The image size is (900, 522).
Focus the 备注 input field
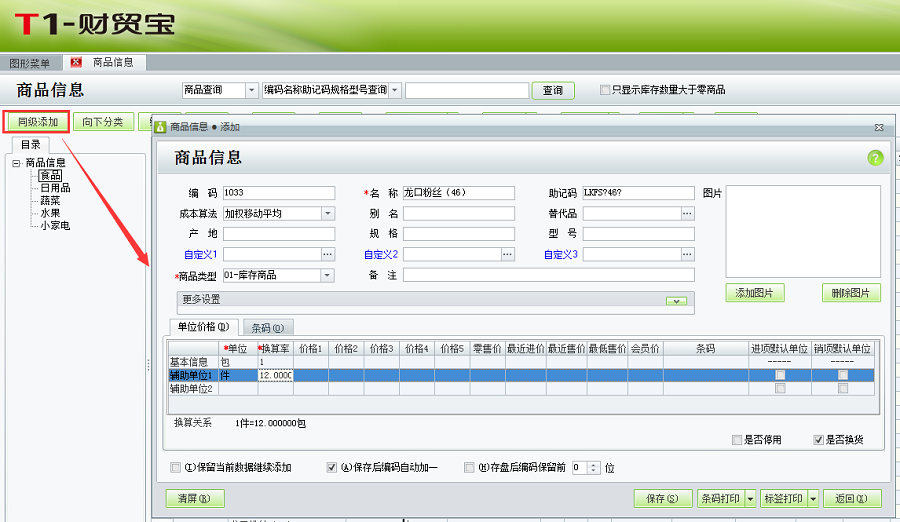(x=549, y=275)
